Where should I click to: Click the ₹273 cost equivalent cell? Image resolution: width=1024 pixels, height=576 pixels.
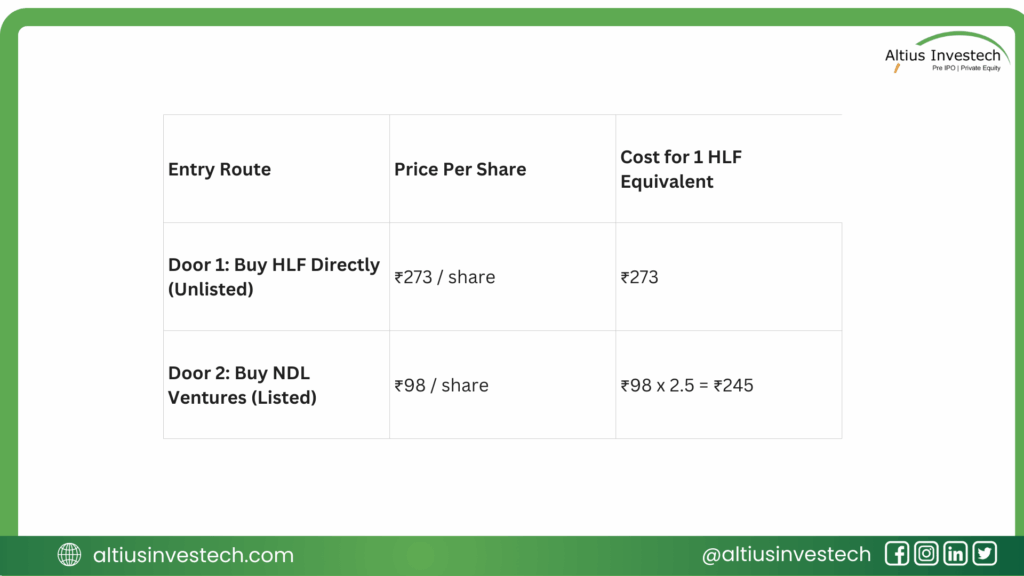point(640,277)
